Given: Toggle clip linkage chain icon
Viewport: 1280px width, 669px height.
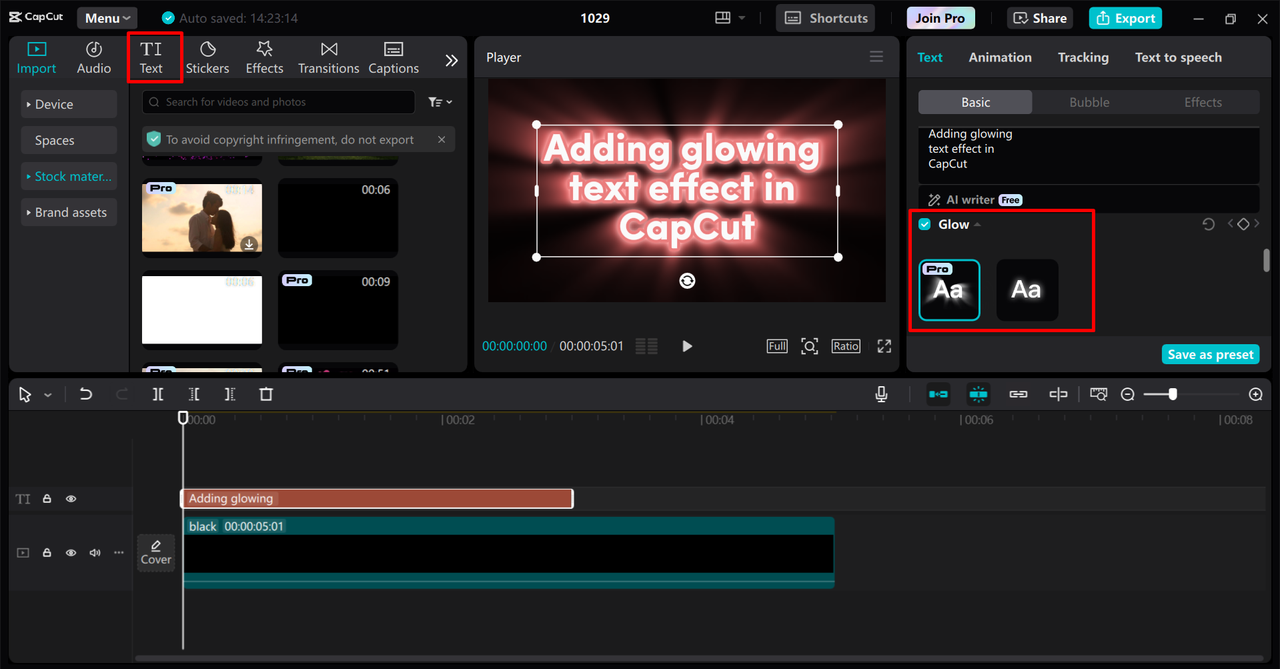Looking at the screenshot, I should click(x=1018, y=395).
